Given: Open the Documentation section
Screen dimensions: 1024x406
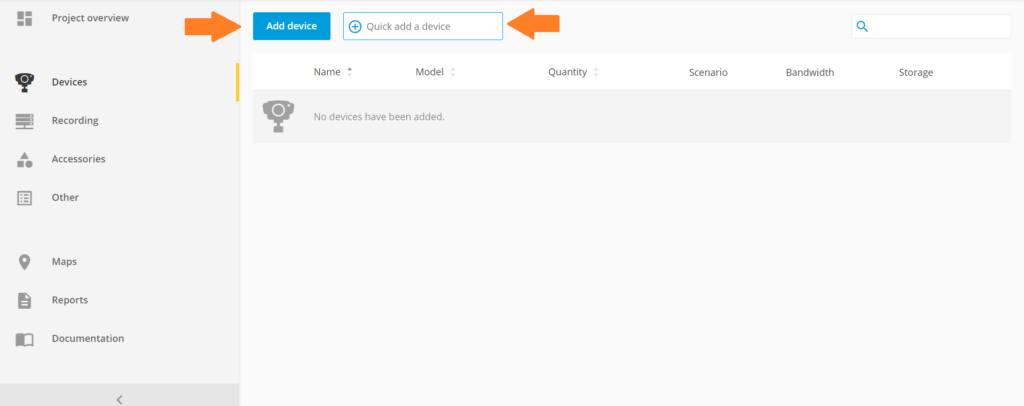Looking at the screenshot, I should click(x=88, y=339).
